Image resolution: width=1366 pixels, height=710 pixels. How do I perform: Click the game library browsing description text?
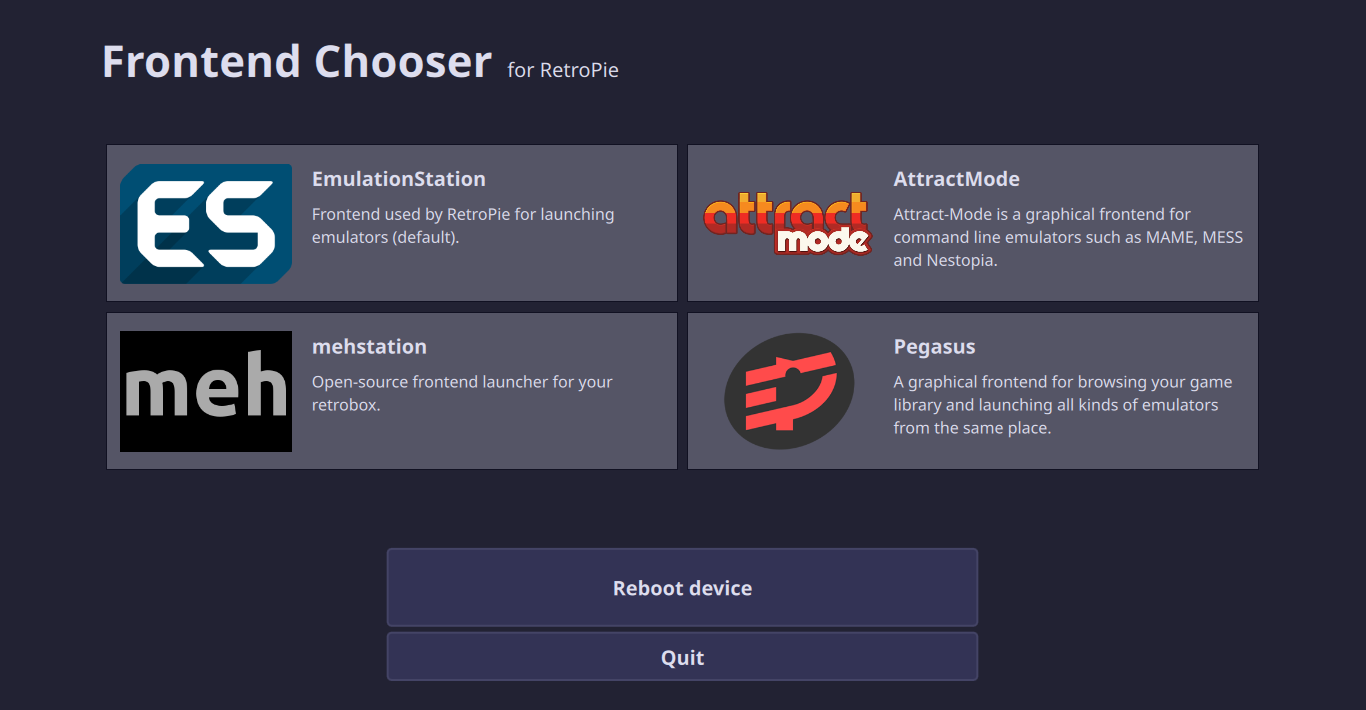coord(1062,404)
